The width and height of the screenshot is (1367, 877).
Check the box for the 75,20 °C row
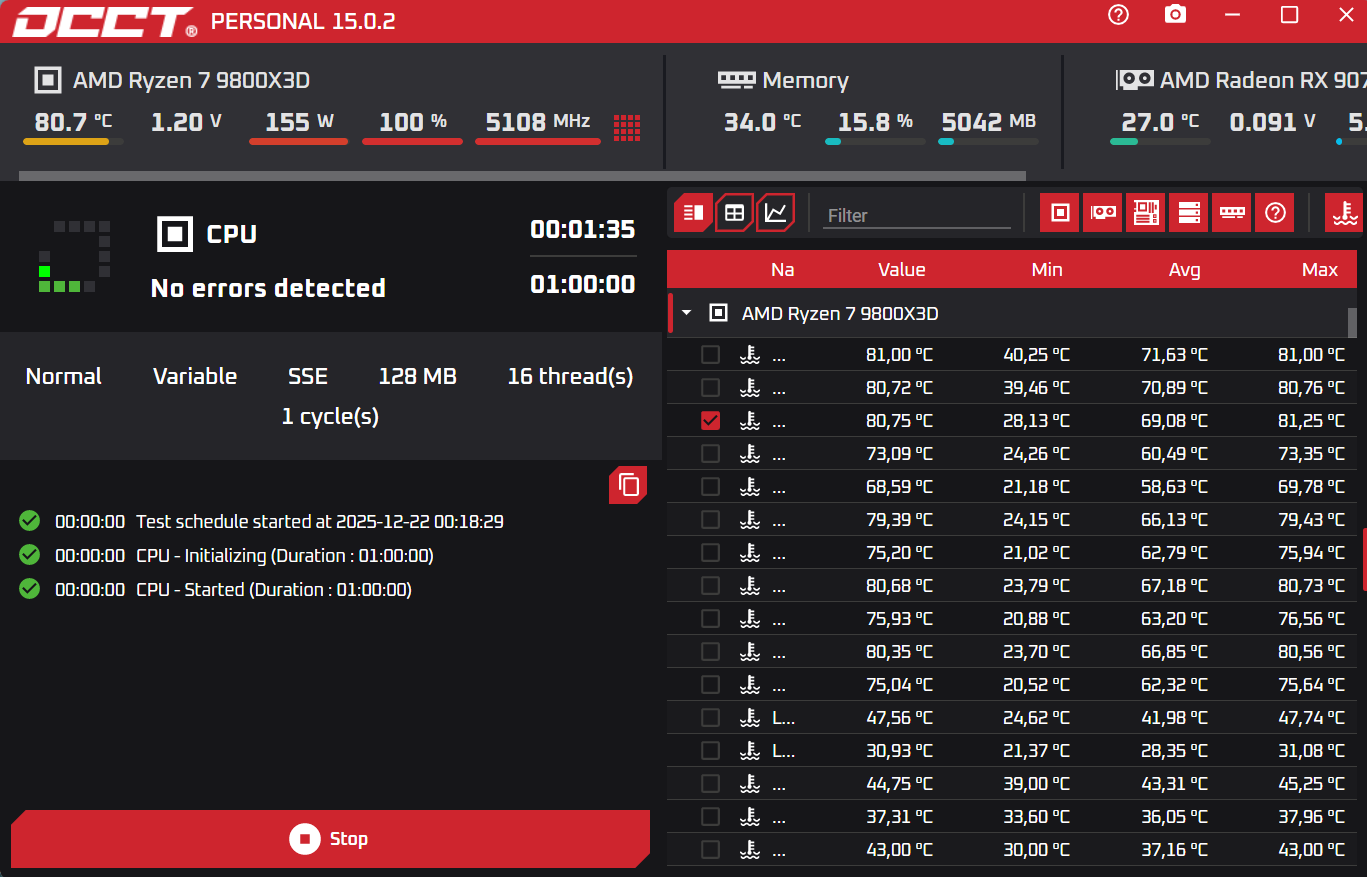pyautogui.click(x=710, y=552)
